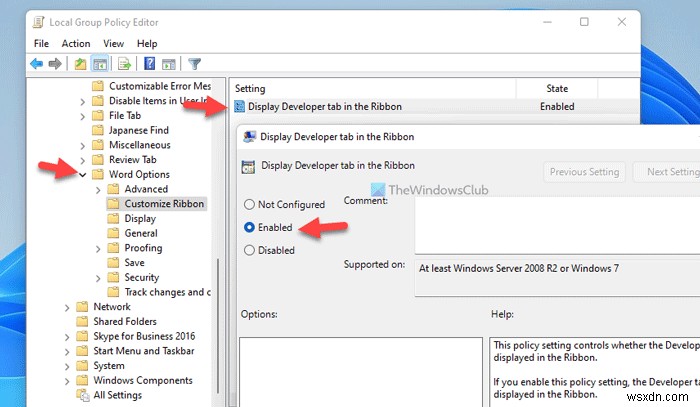Open the Help menu
This screenshot has width=700, height=407.
[147, 44]
